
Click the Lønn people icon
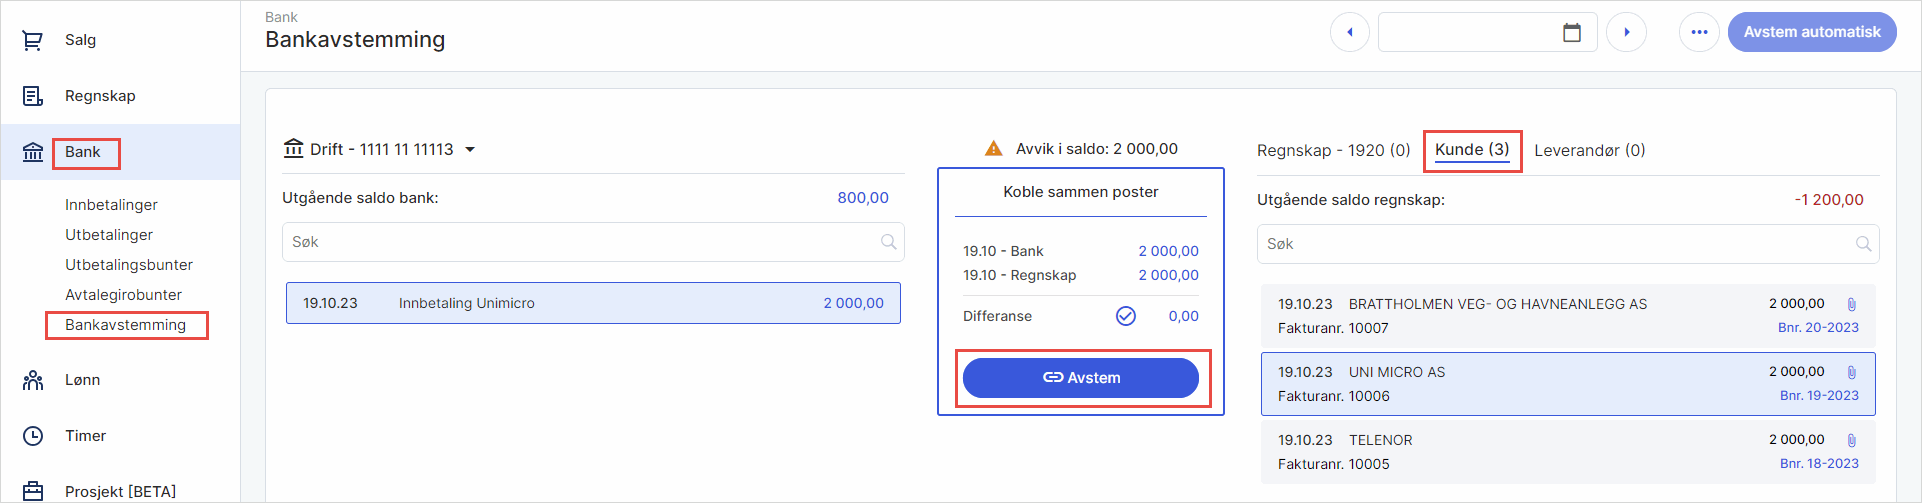click(33, 380)
